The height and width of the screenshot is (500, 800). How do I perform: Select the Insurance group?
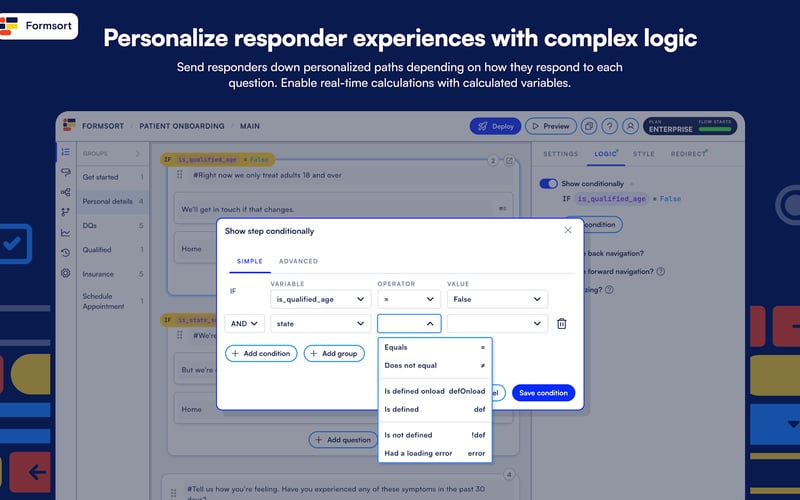point(113,274)
